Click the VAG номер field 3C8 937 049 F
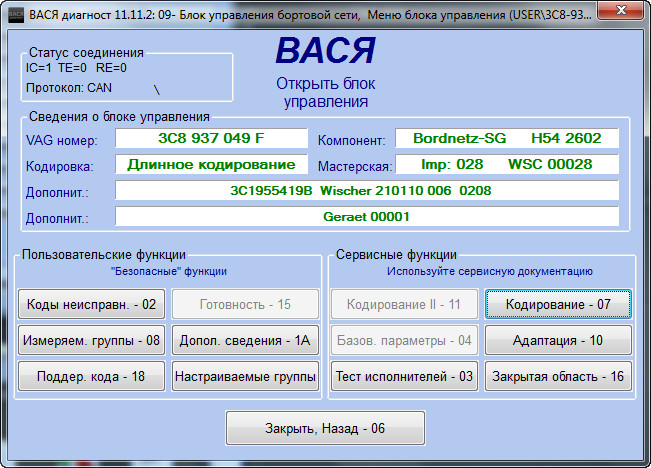The height and width of the screenshot is (468, 651). point(211,138)
